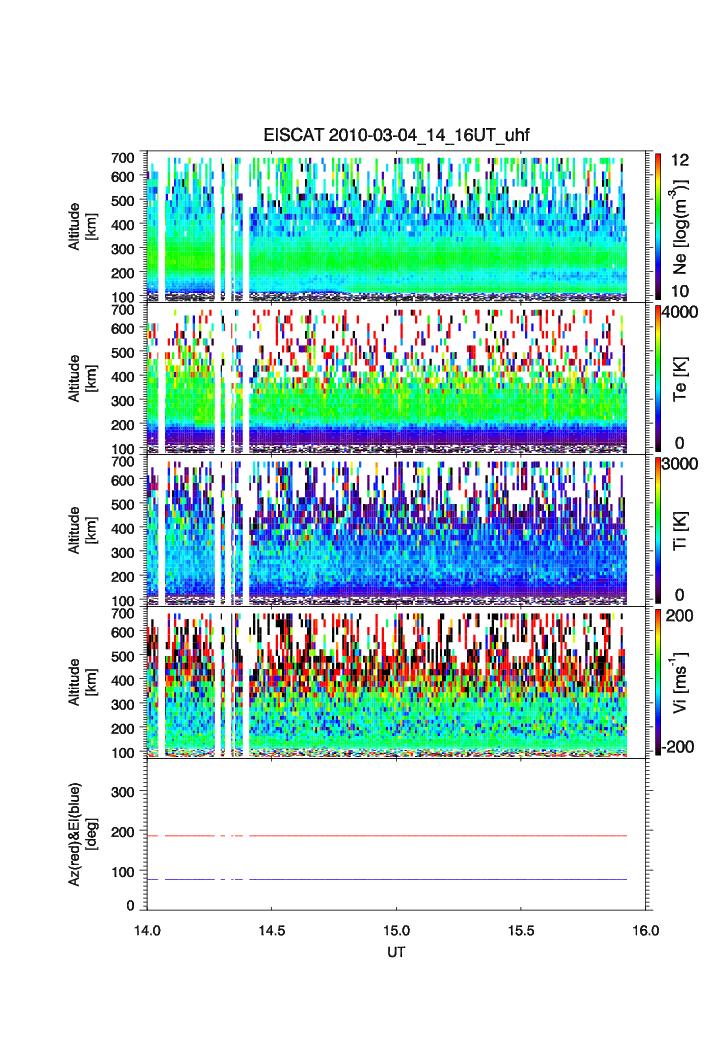Viewport: 708px width, 1062px height.
Task: Click the 15.5 tick label on x-axis
Action: 521,929
